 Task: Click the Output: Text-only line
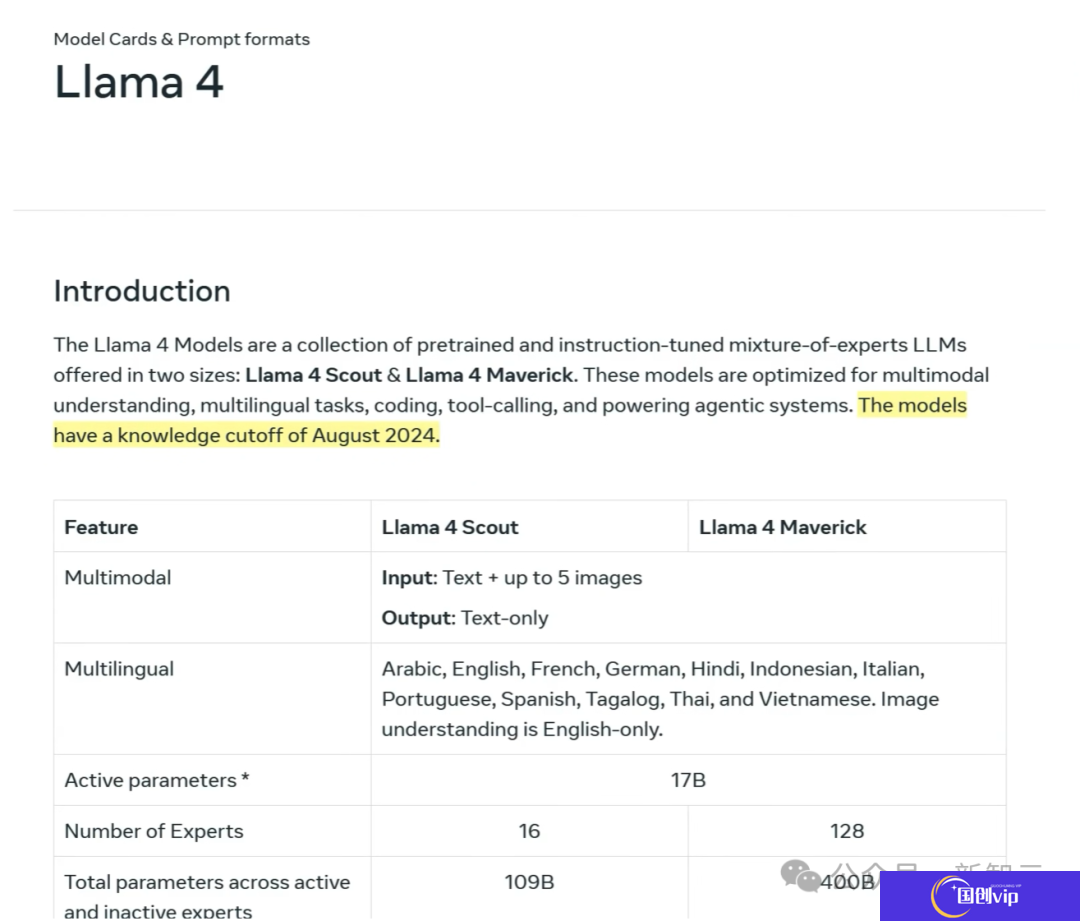point(465,618)
